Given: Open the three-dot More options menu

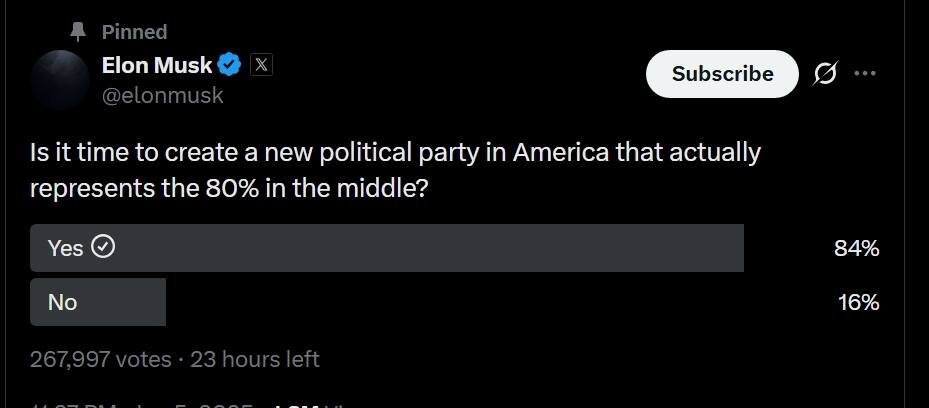Looking at the screenshot, I should (865, 74).
